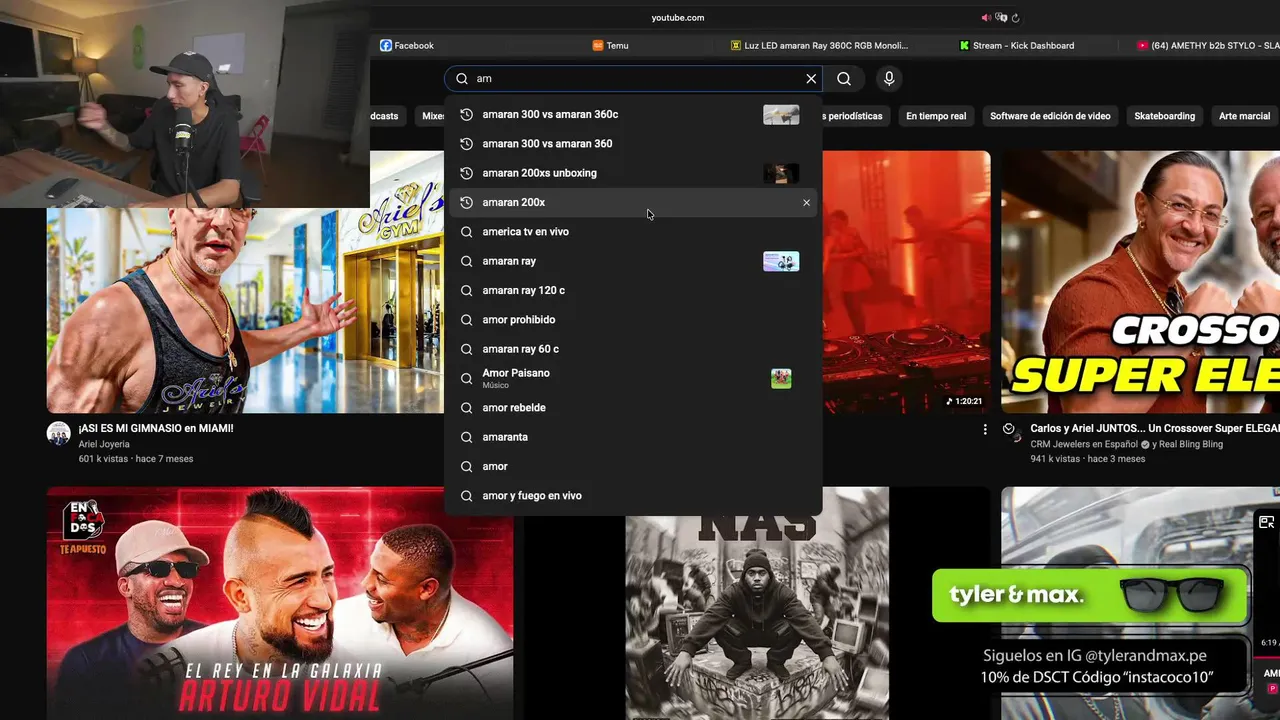This screenshot has height=720, width=1280.
Task: Choose 'amaran 200xs unboxing' suggestion
Action: [x=632, y=173]
